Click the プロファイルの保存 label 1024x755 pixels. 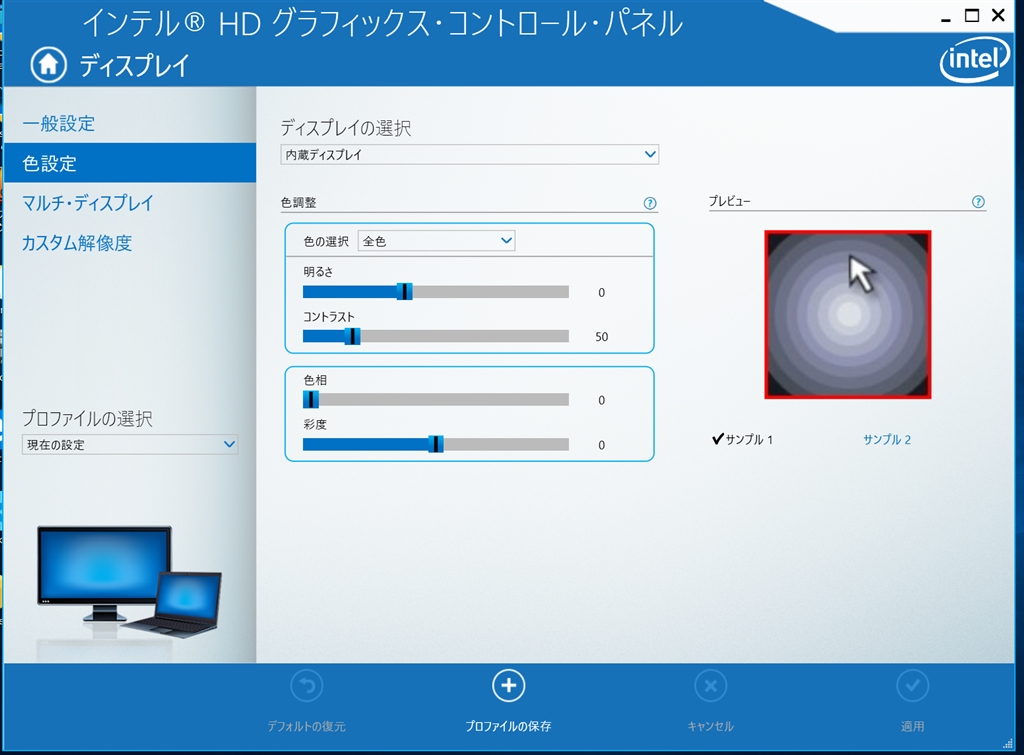point(508,726)
